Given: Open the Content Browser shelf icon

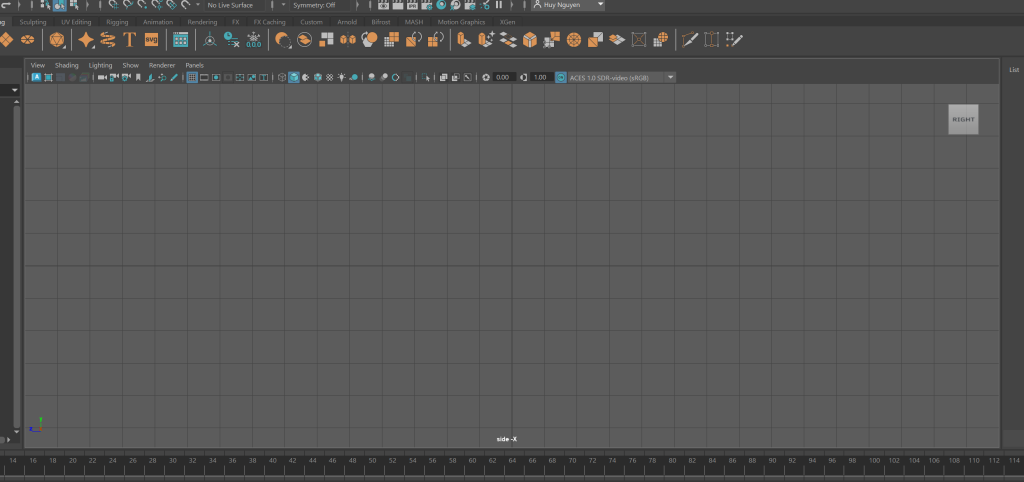Looking at the screenshot, I should point(180,40).
